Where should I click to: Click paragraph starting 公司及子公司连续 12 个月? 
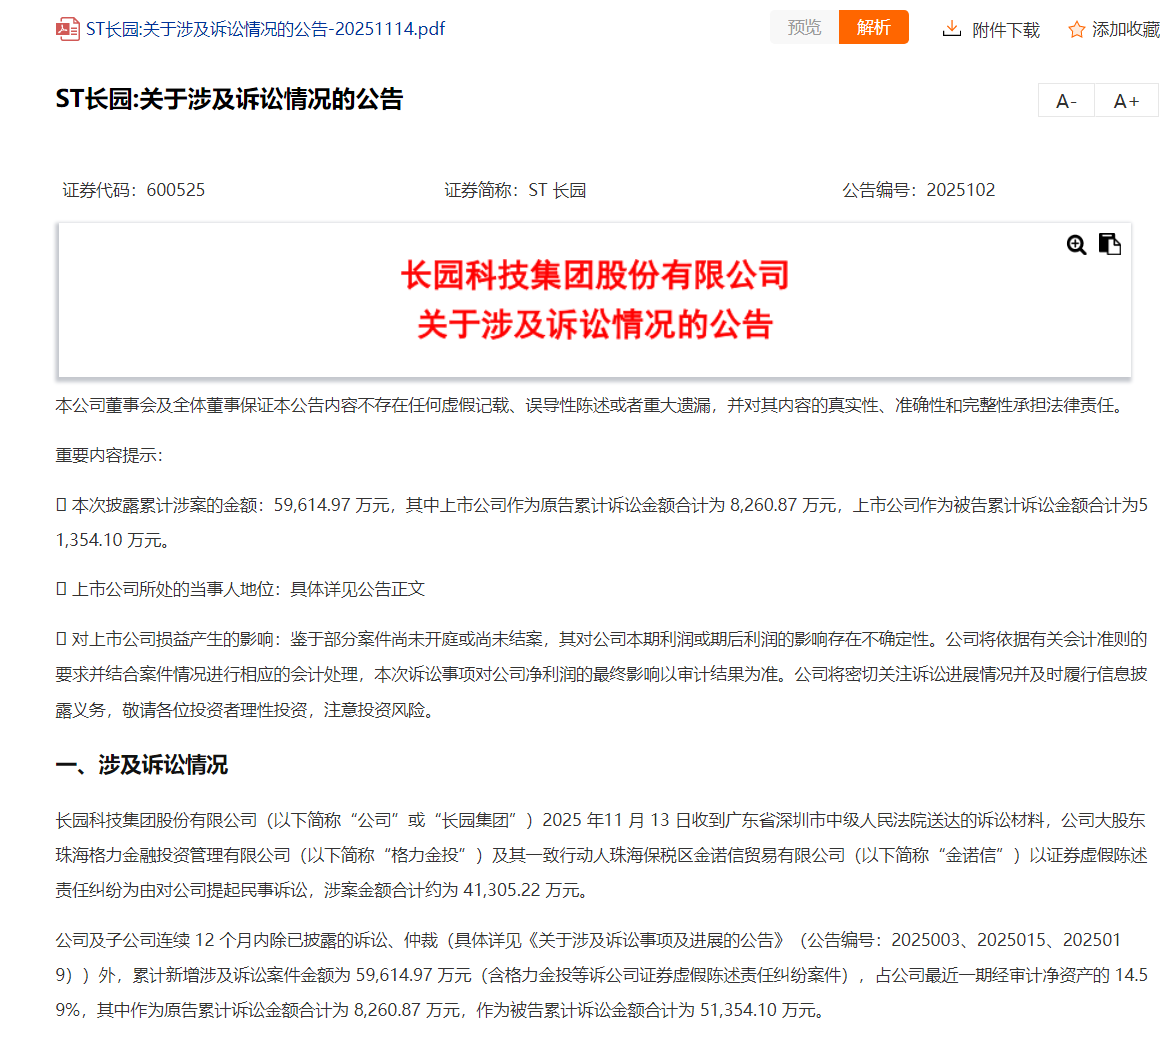click(602, 975)
